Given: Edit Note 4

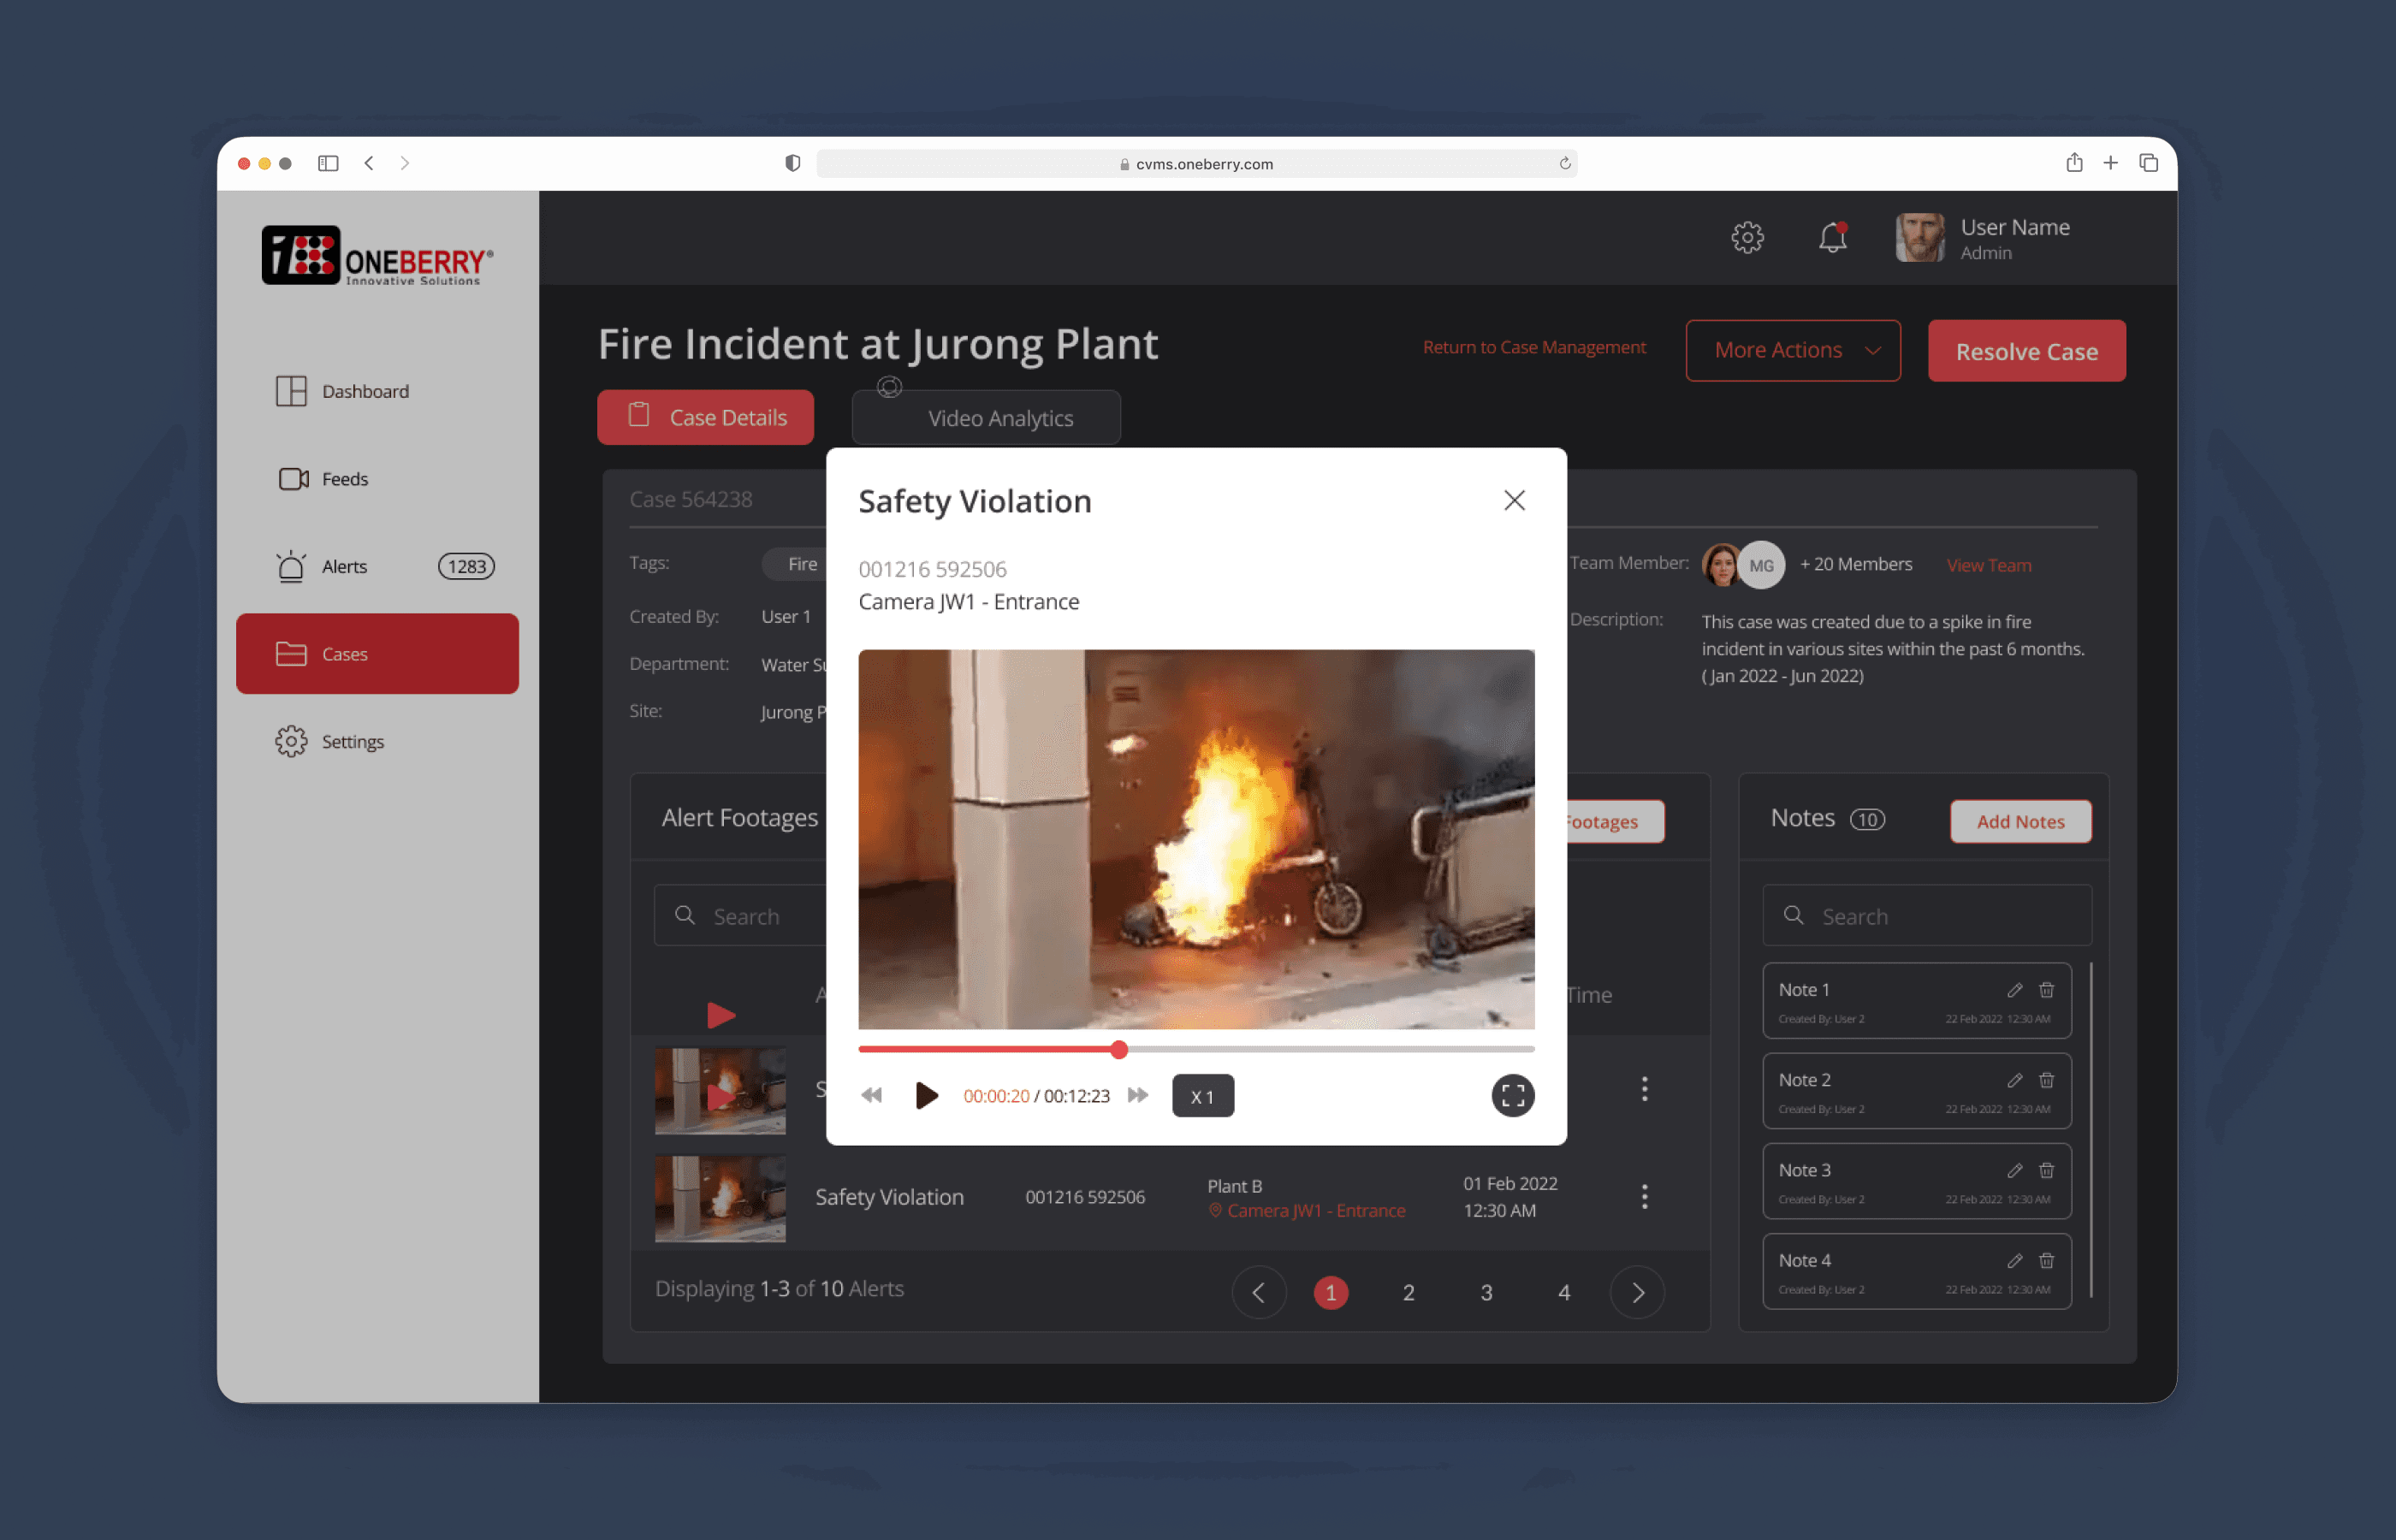Looking at the screenshot, I should tap(2015, 1260).
